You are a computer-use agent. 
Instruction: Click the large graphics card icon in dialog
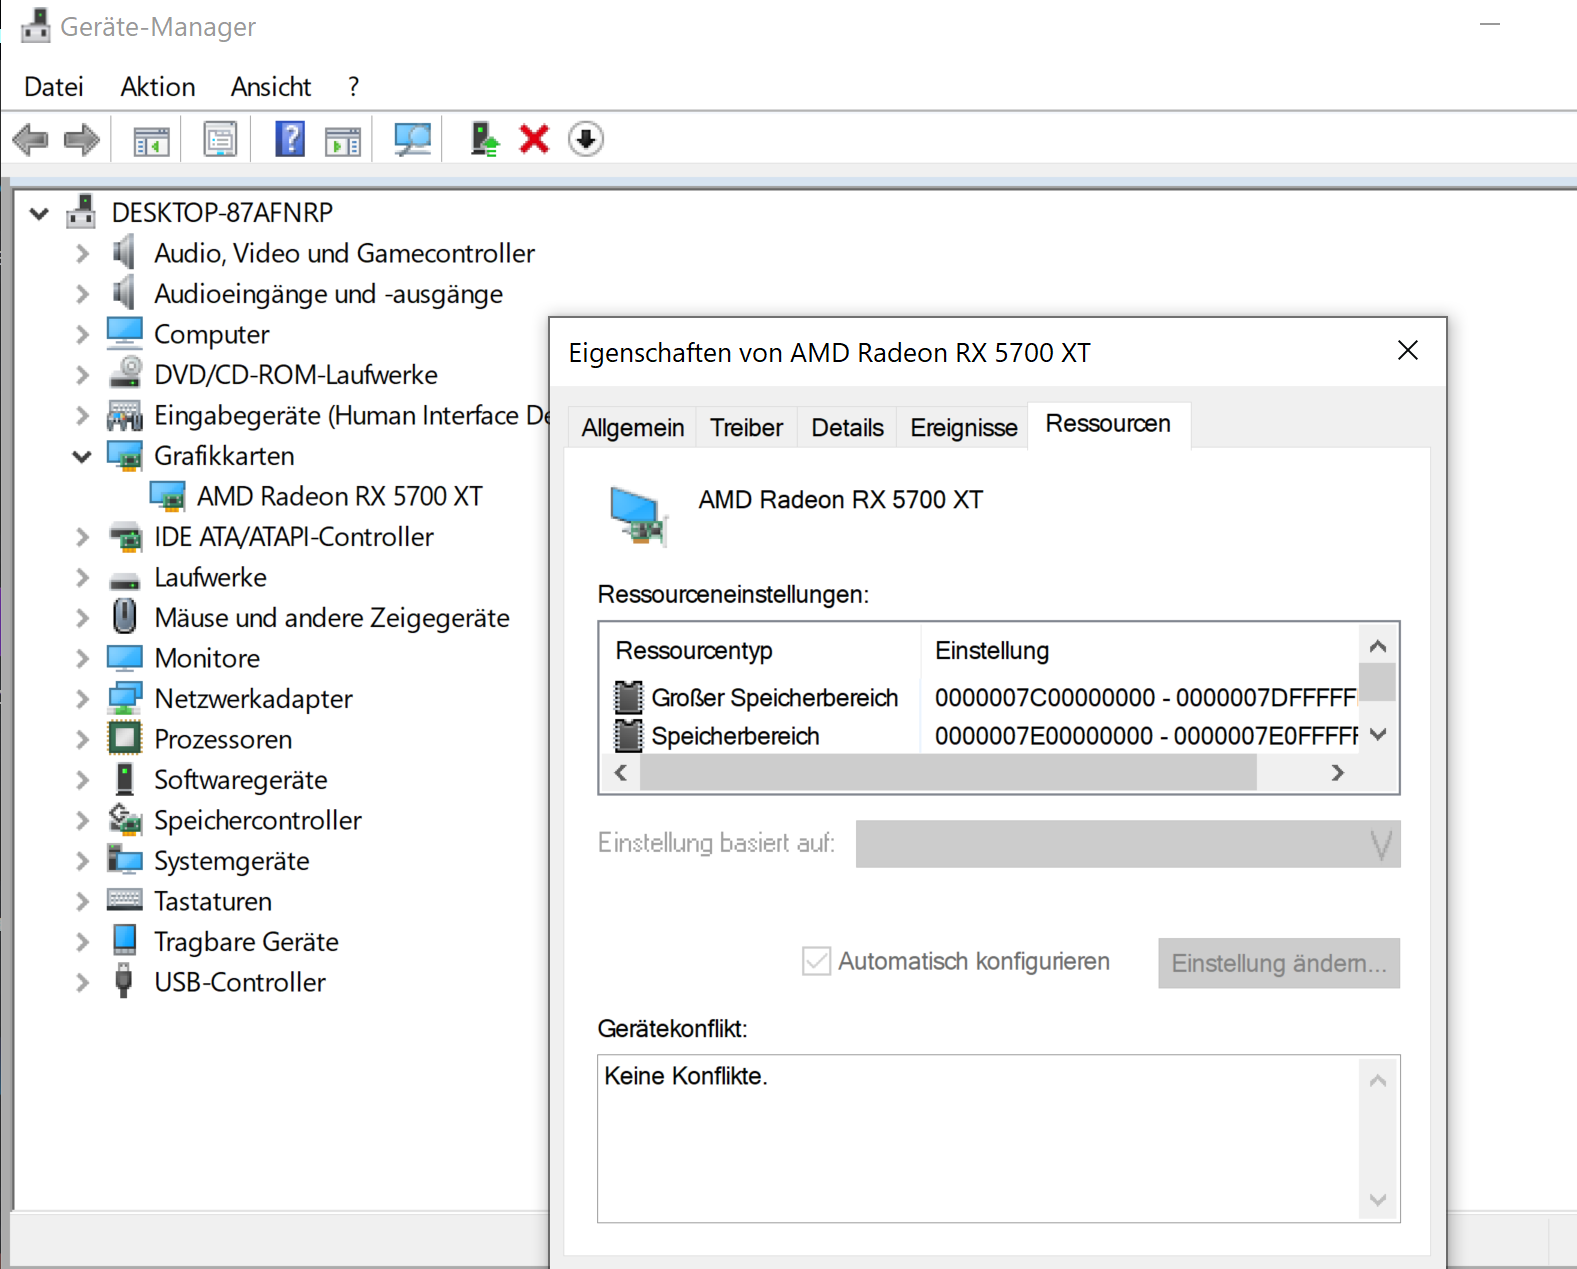point(639,516)
